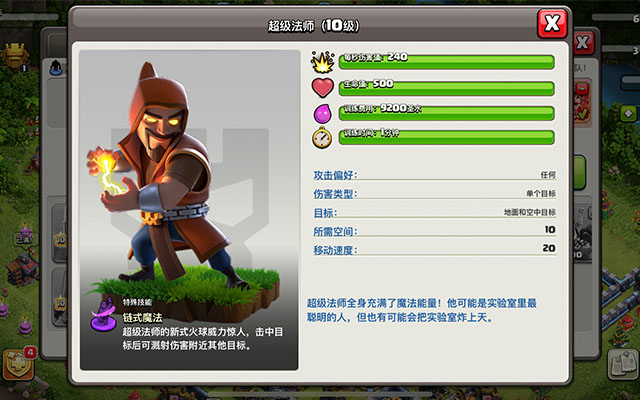The width and height of the screenshot is (640, 400).
Task: Click the 9200 elixir training cost bar
Action: (447, 113)
